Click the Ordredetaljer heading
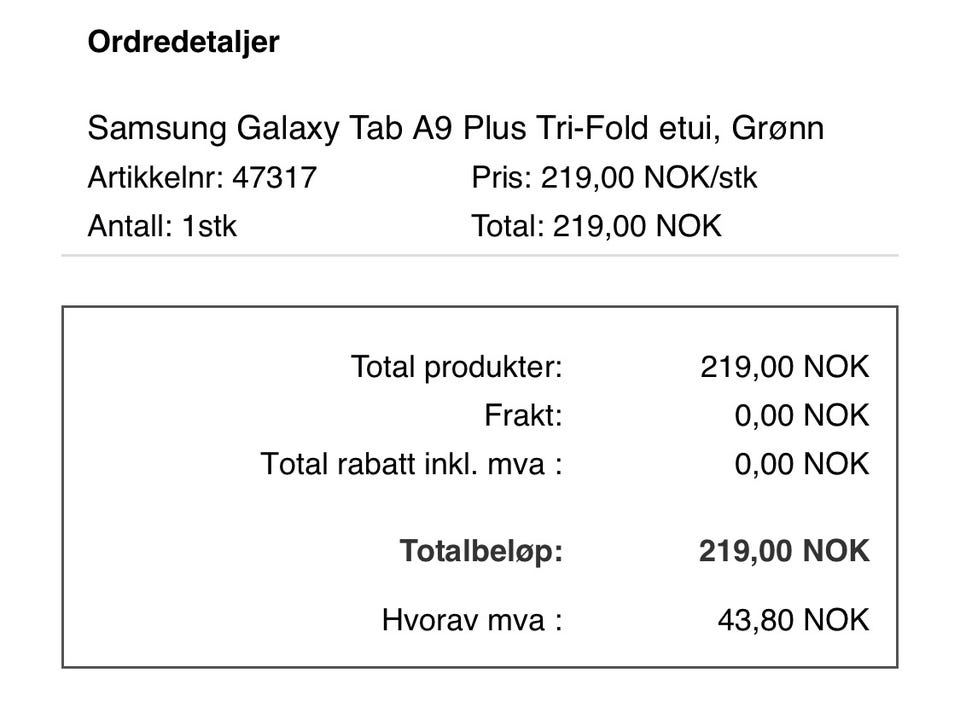This screenshot has height=719, width=960. pos(183,43)
